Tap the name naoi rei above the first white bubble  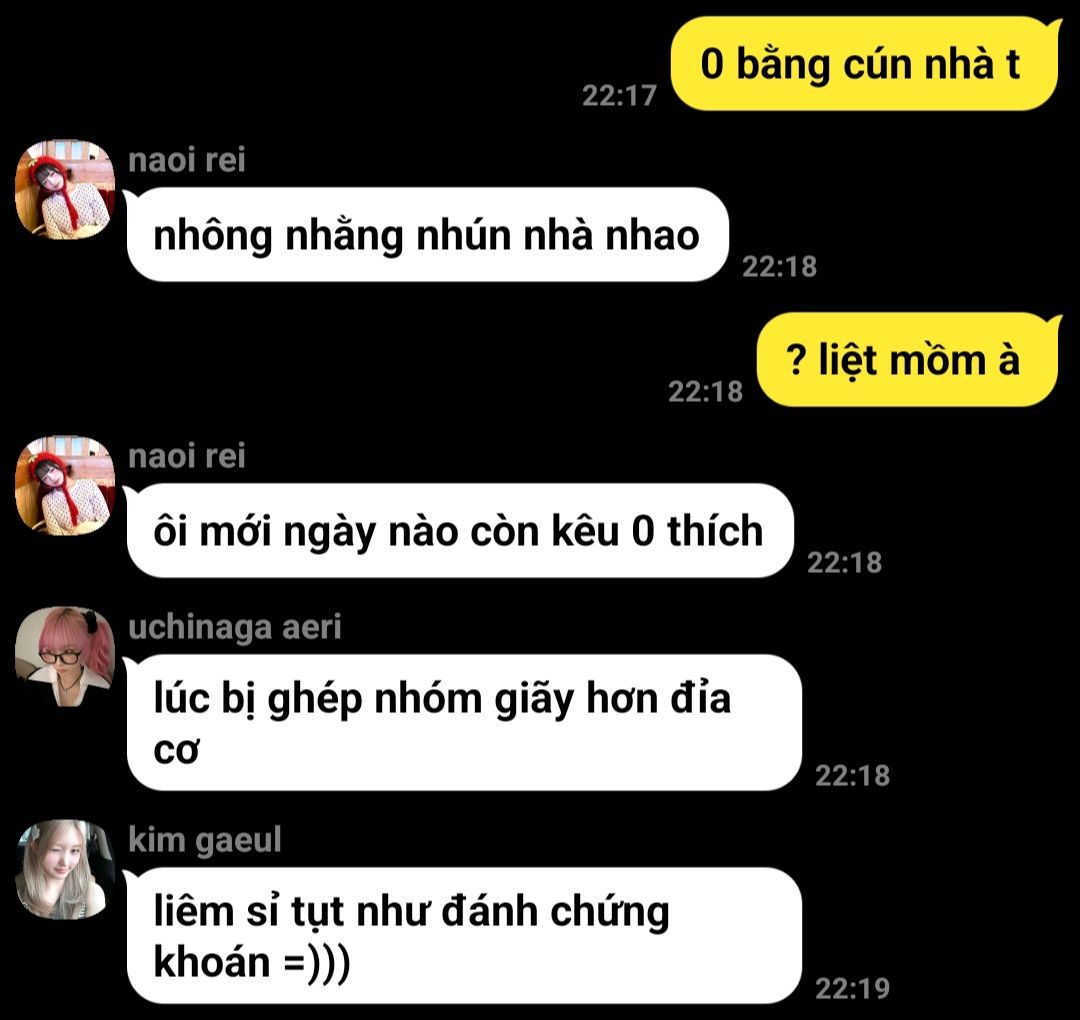[187, 160]
